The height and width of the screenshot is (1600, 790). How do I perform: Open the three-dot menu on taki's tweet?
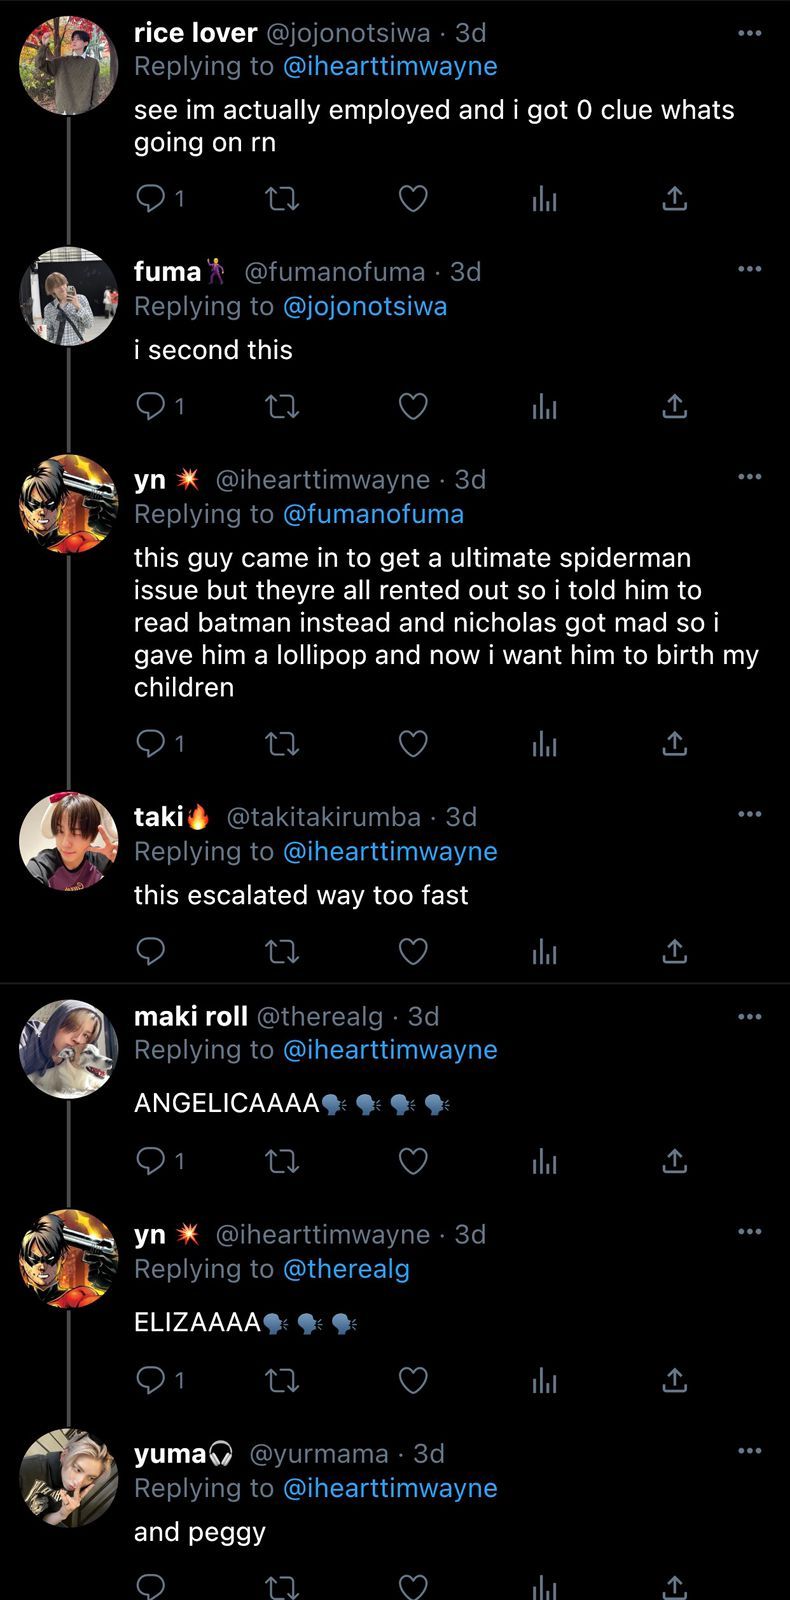tap(749, 814)
